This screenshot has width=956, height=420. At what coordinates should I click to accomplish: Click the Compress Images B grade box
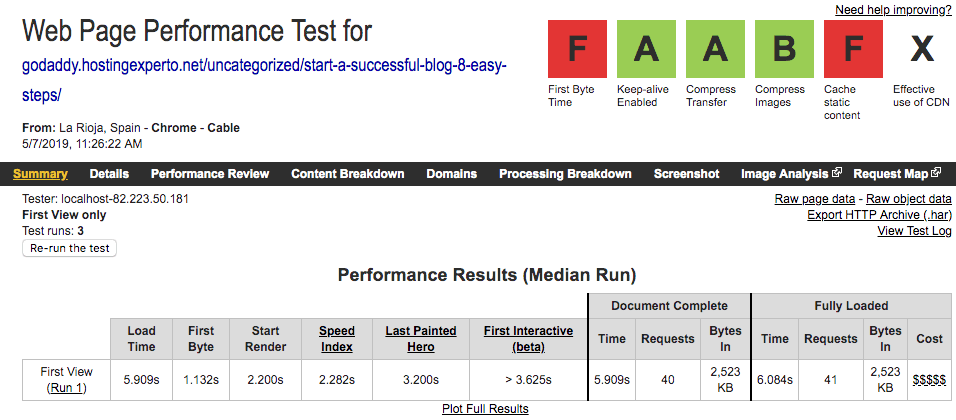[x=784, y=49]
